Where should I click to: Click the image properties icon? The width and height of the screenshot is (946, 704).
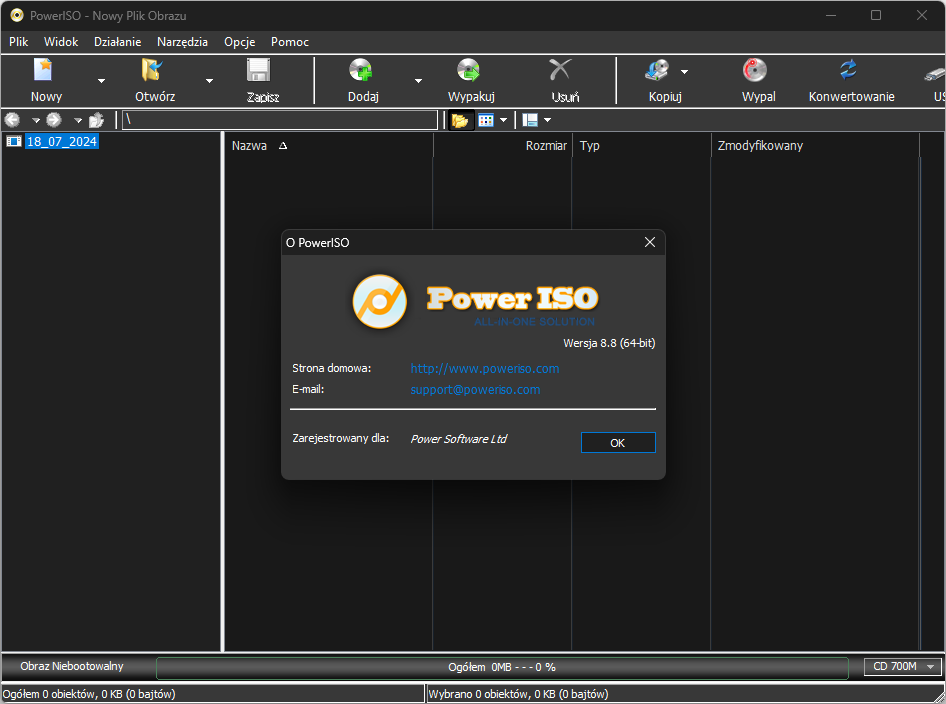(530, 120)
